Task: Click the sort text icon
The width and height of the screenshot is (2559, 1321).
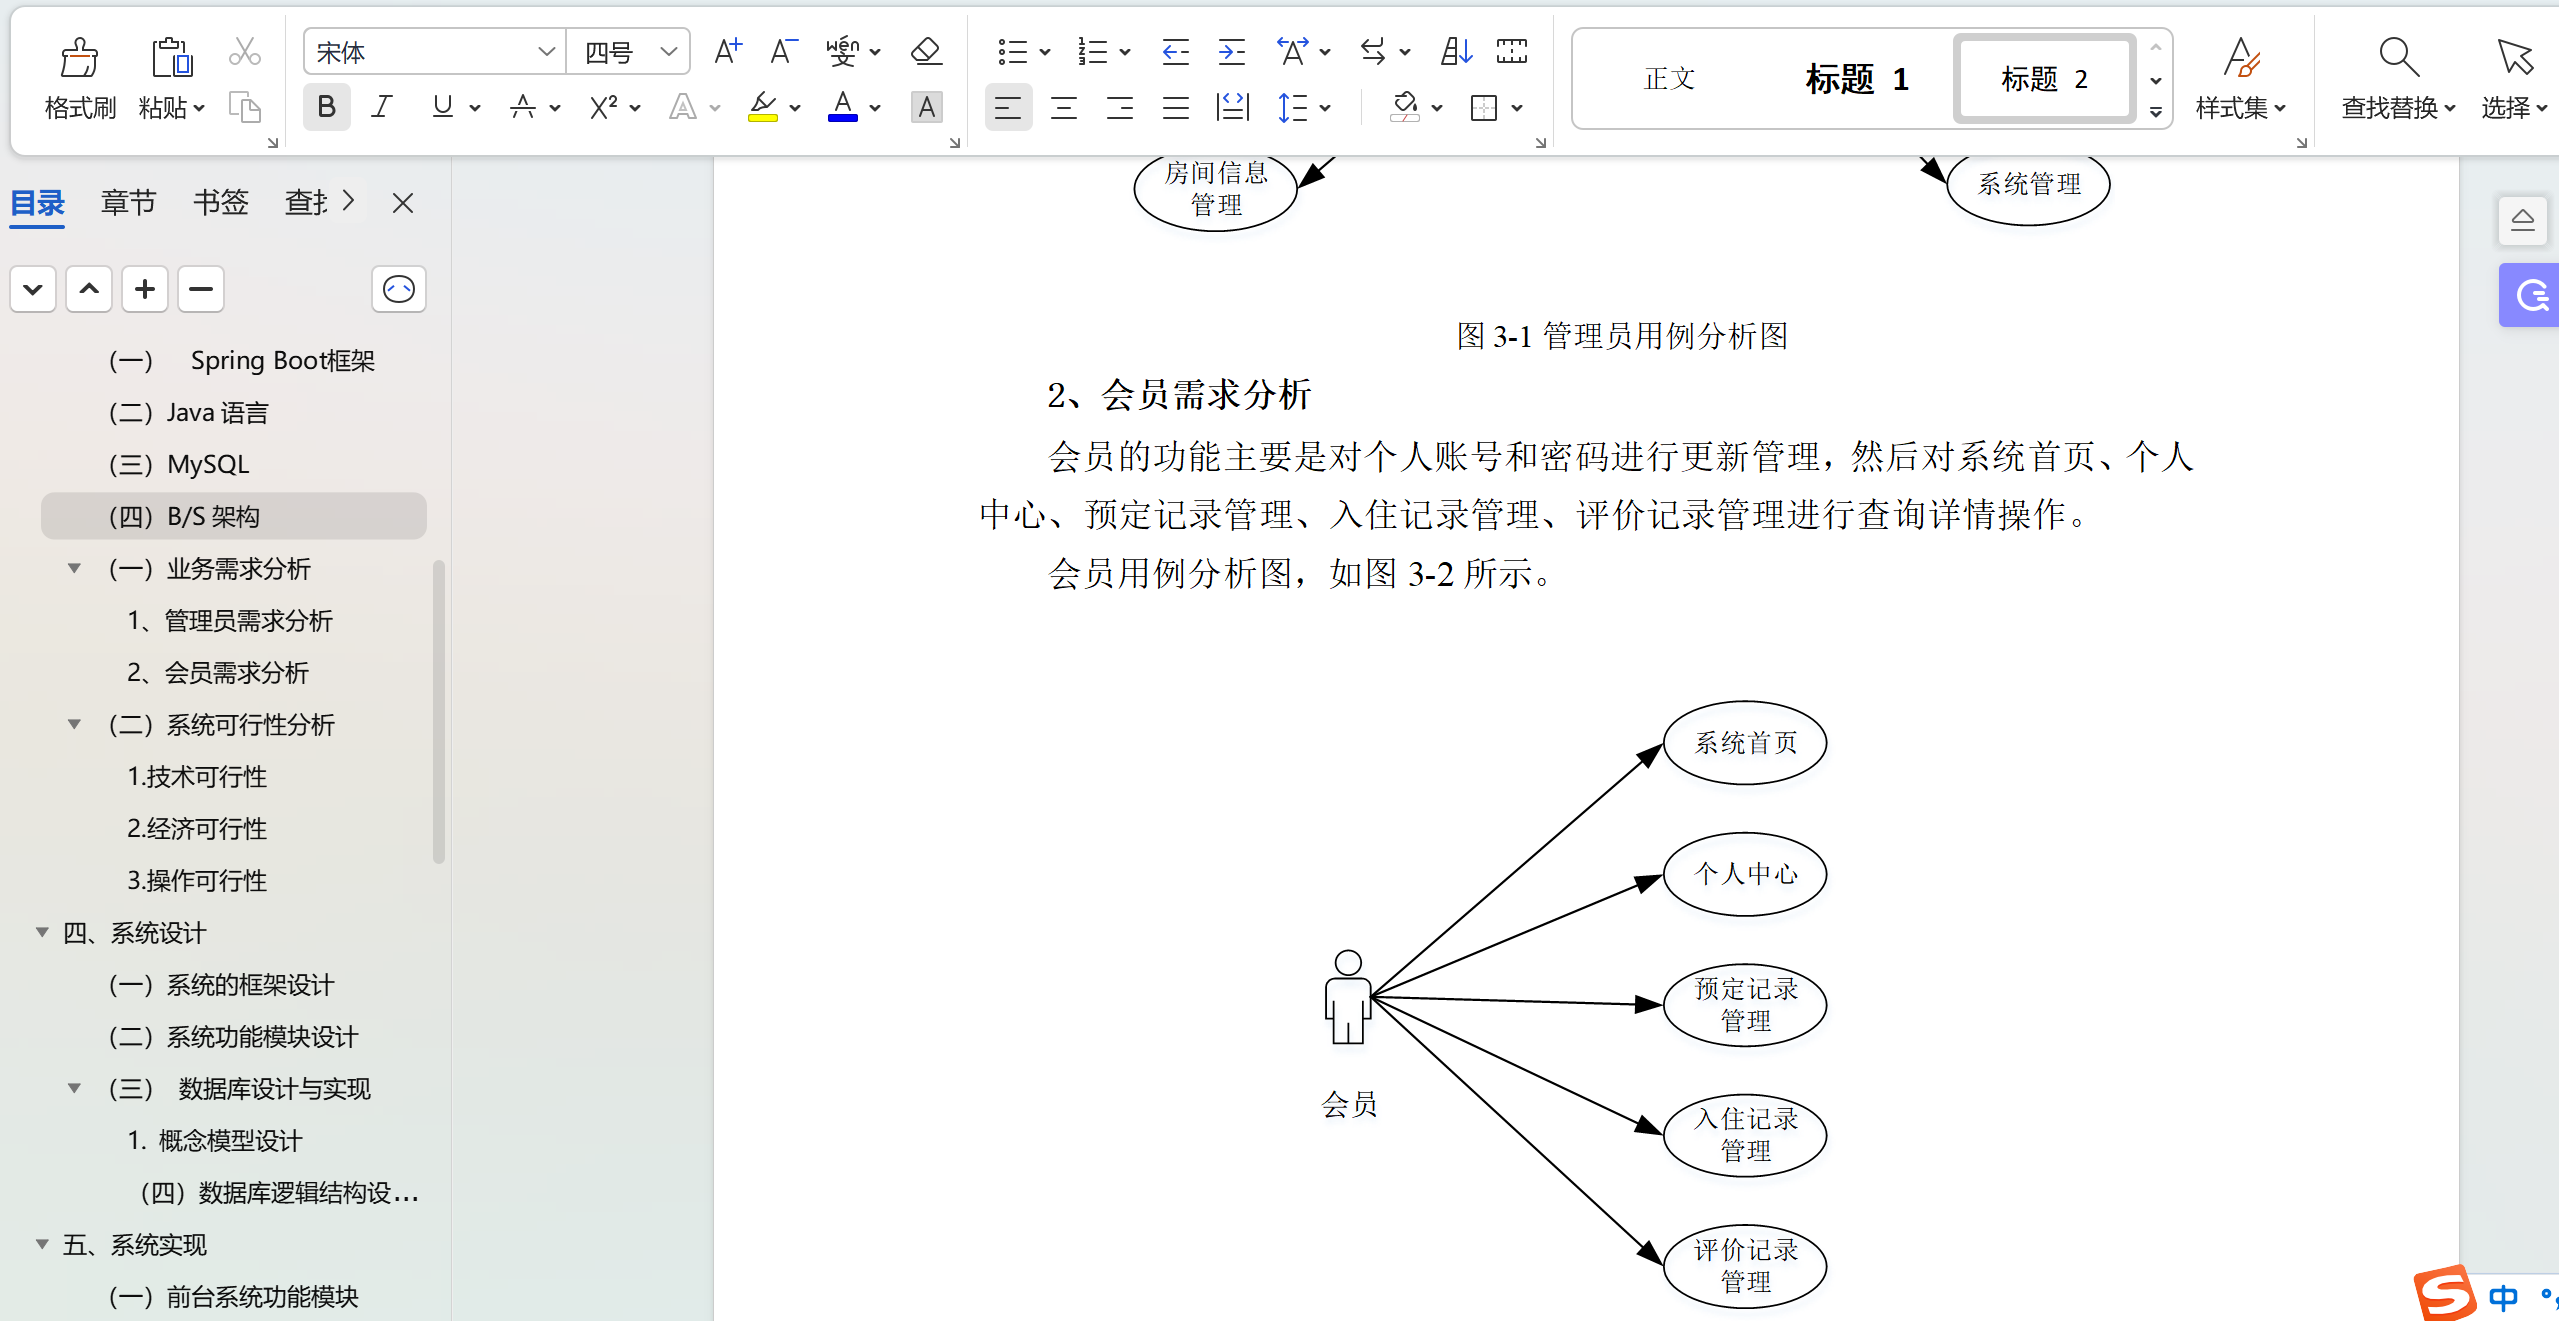Action: click(1456, 52)
